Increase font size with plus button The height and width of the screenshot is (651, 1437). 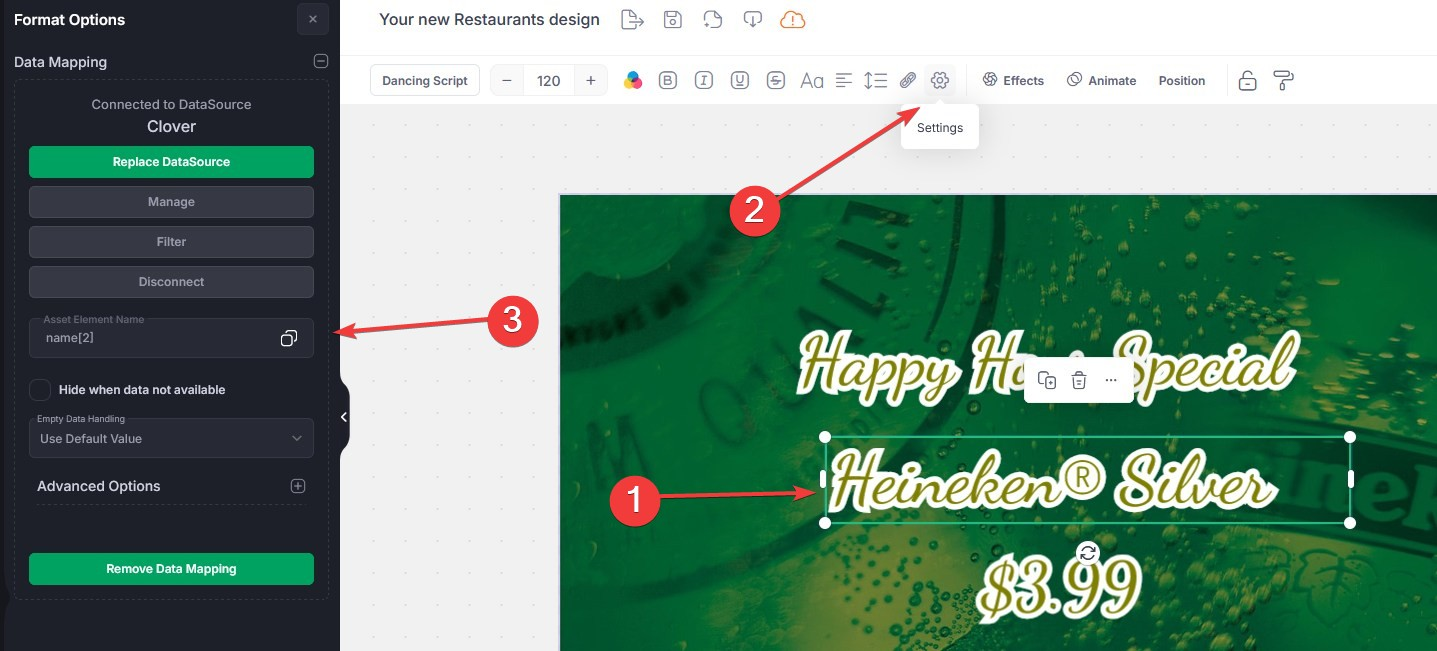pos(591,81)
